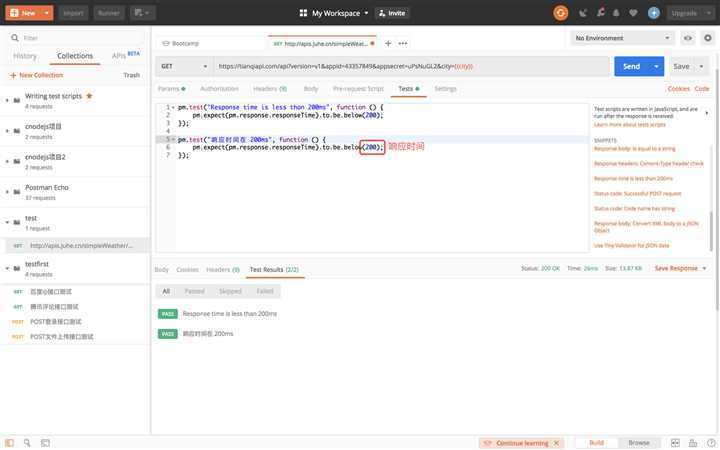The height and width of the screenshot is (450, 720).
Task: Expand the Writing test scripts collection
Action: click(7, 100)
